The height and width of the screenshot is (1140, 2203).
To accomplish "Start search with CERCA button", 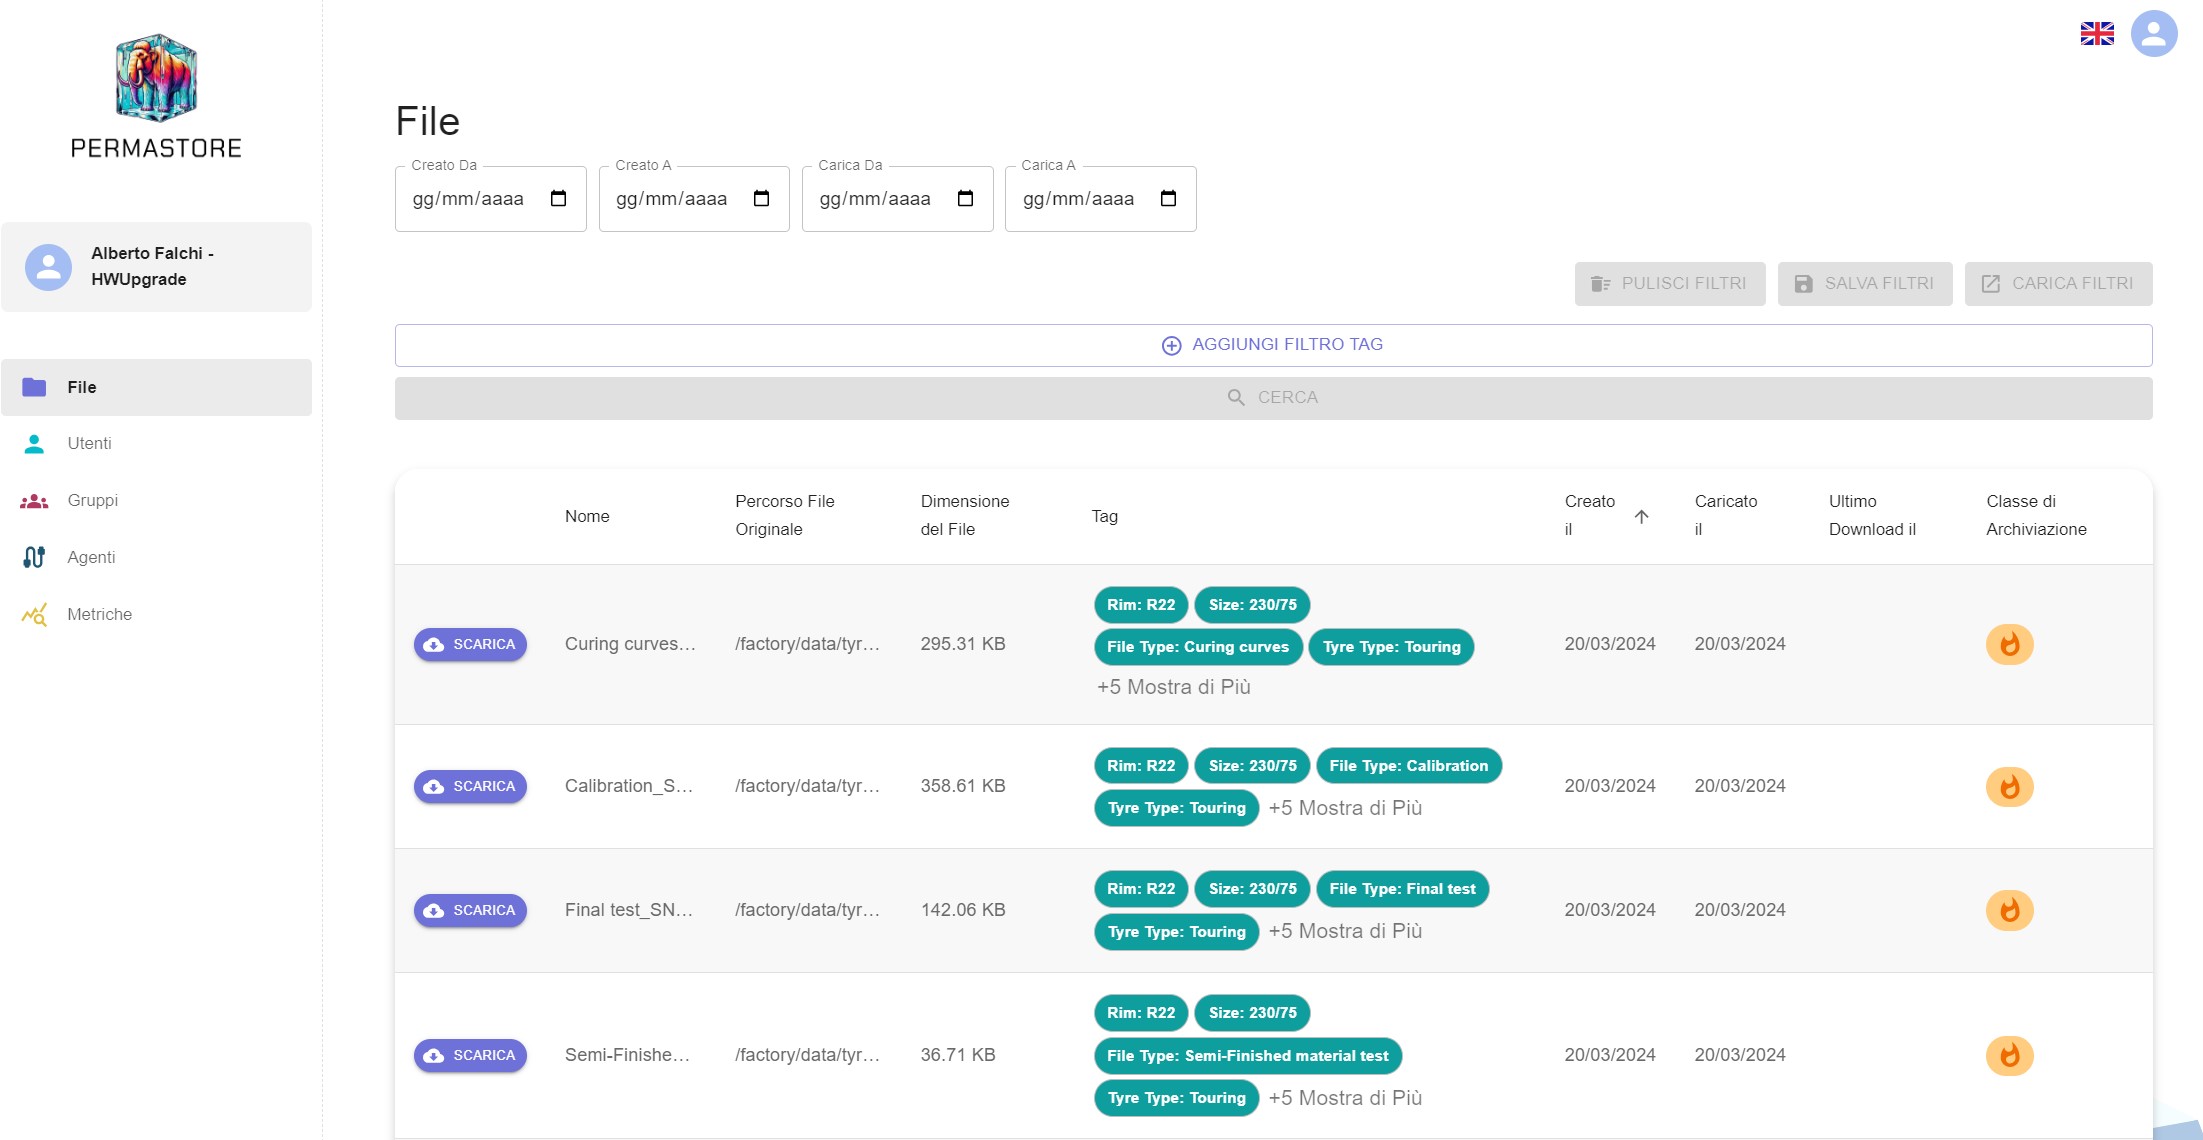I will tap(1273, 398).
